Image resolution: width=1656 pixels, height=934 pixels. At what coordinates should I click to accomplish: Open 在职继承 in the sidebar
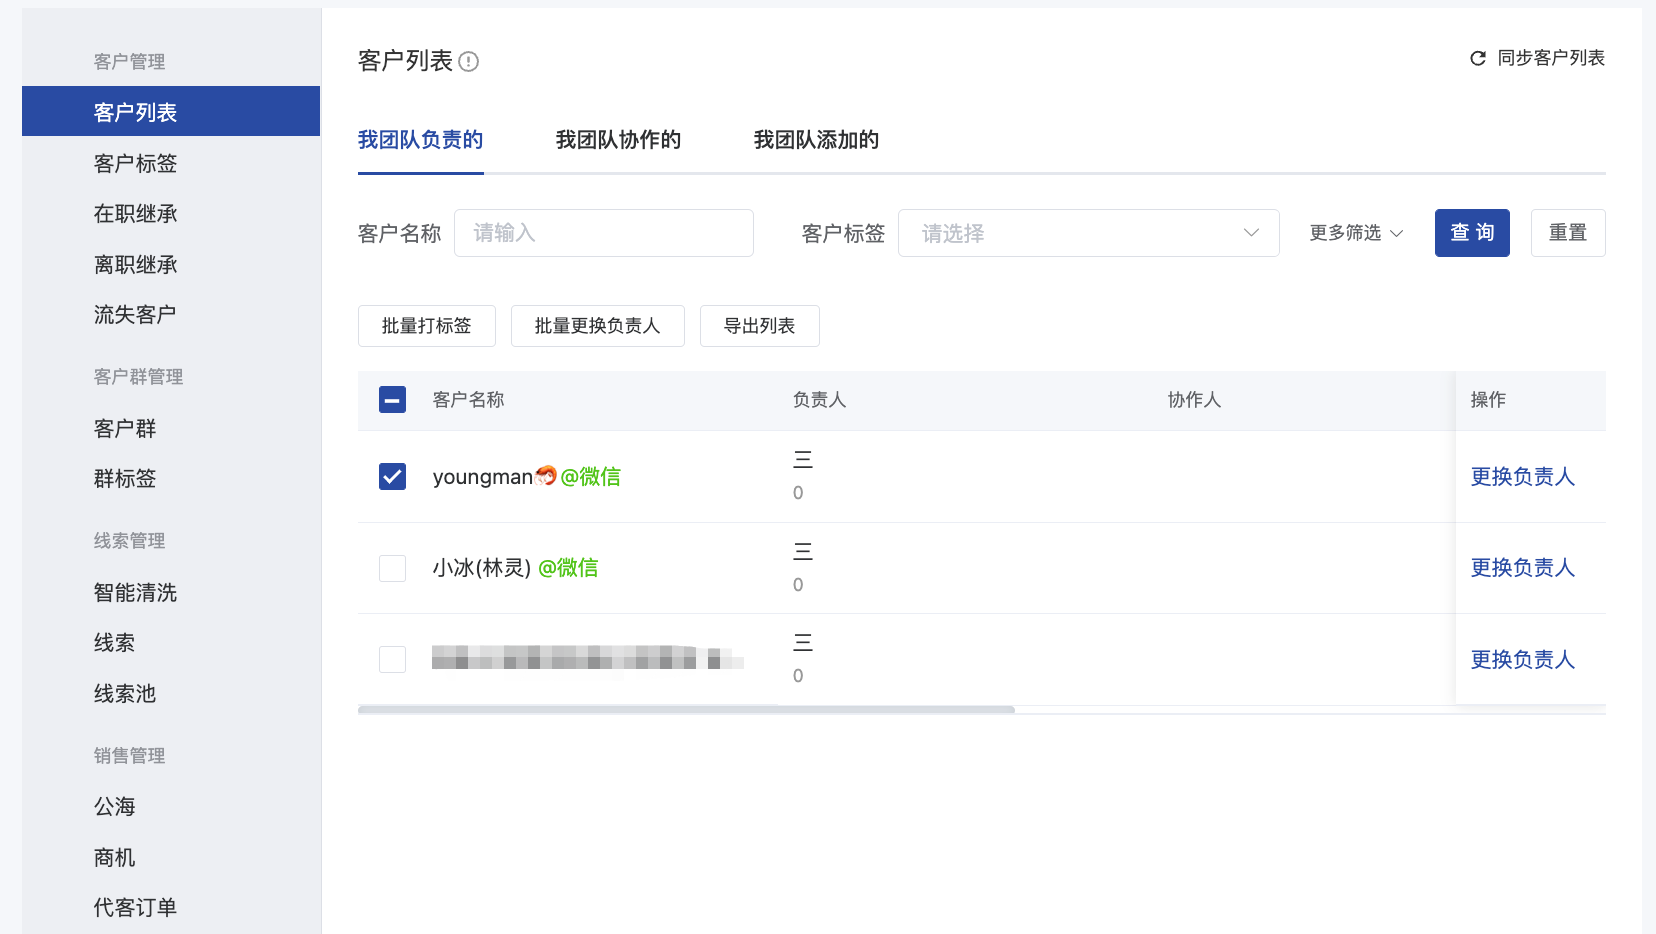pyautogui.click(x=135, y=214)
